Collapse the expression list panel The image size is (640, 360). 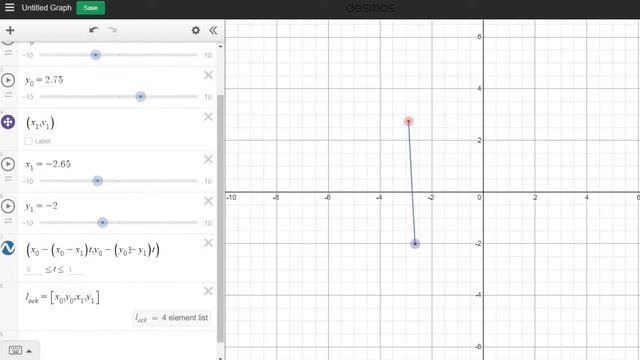coord(213,30)
